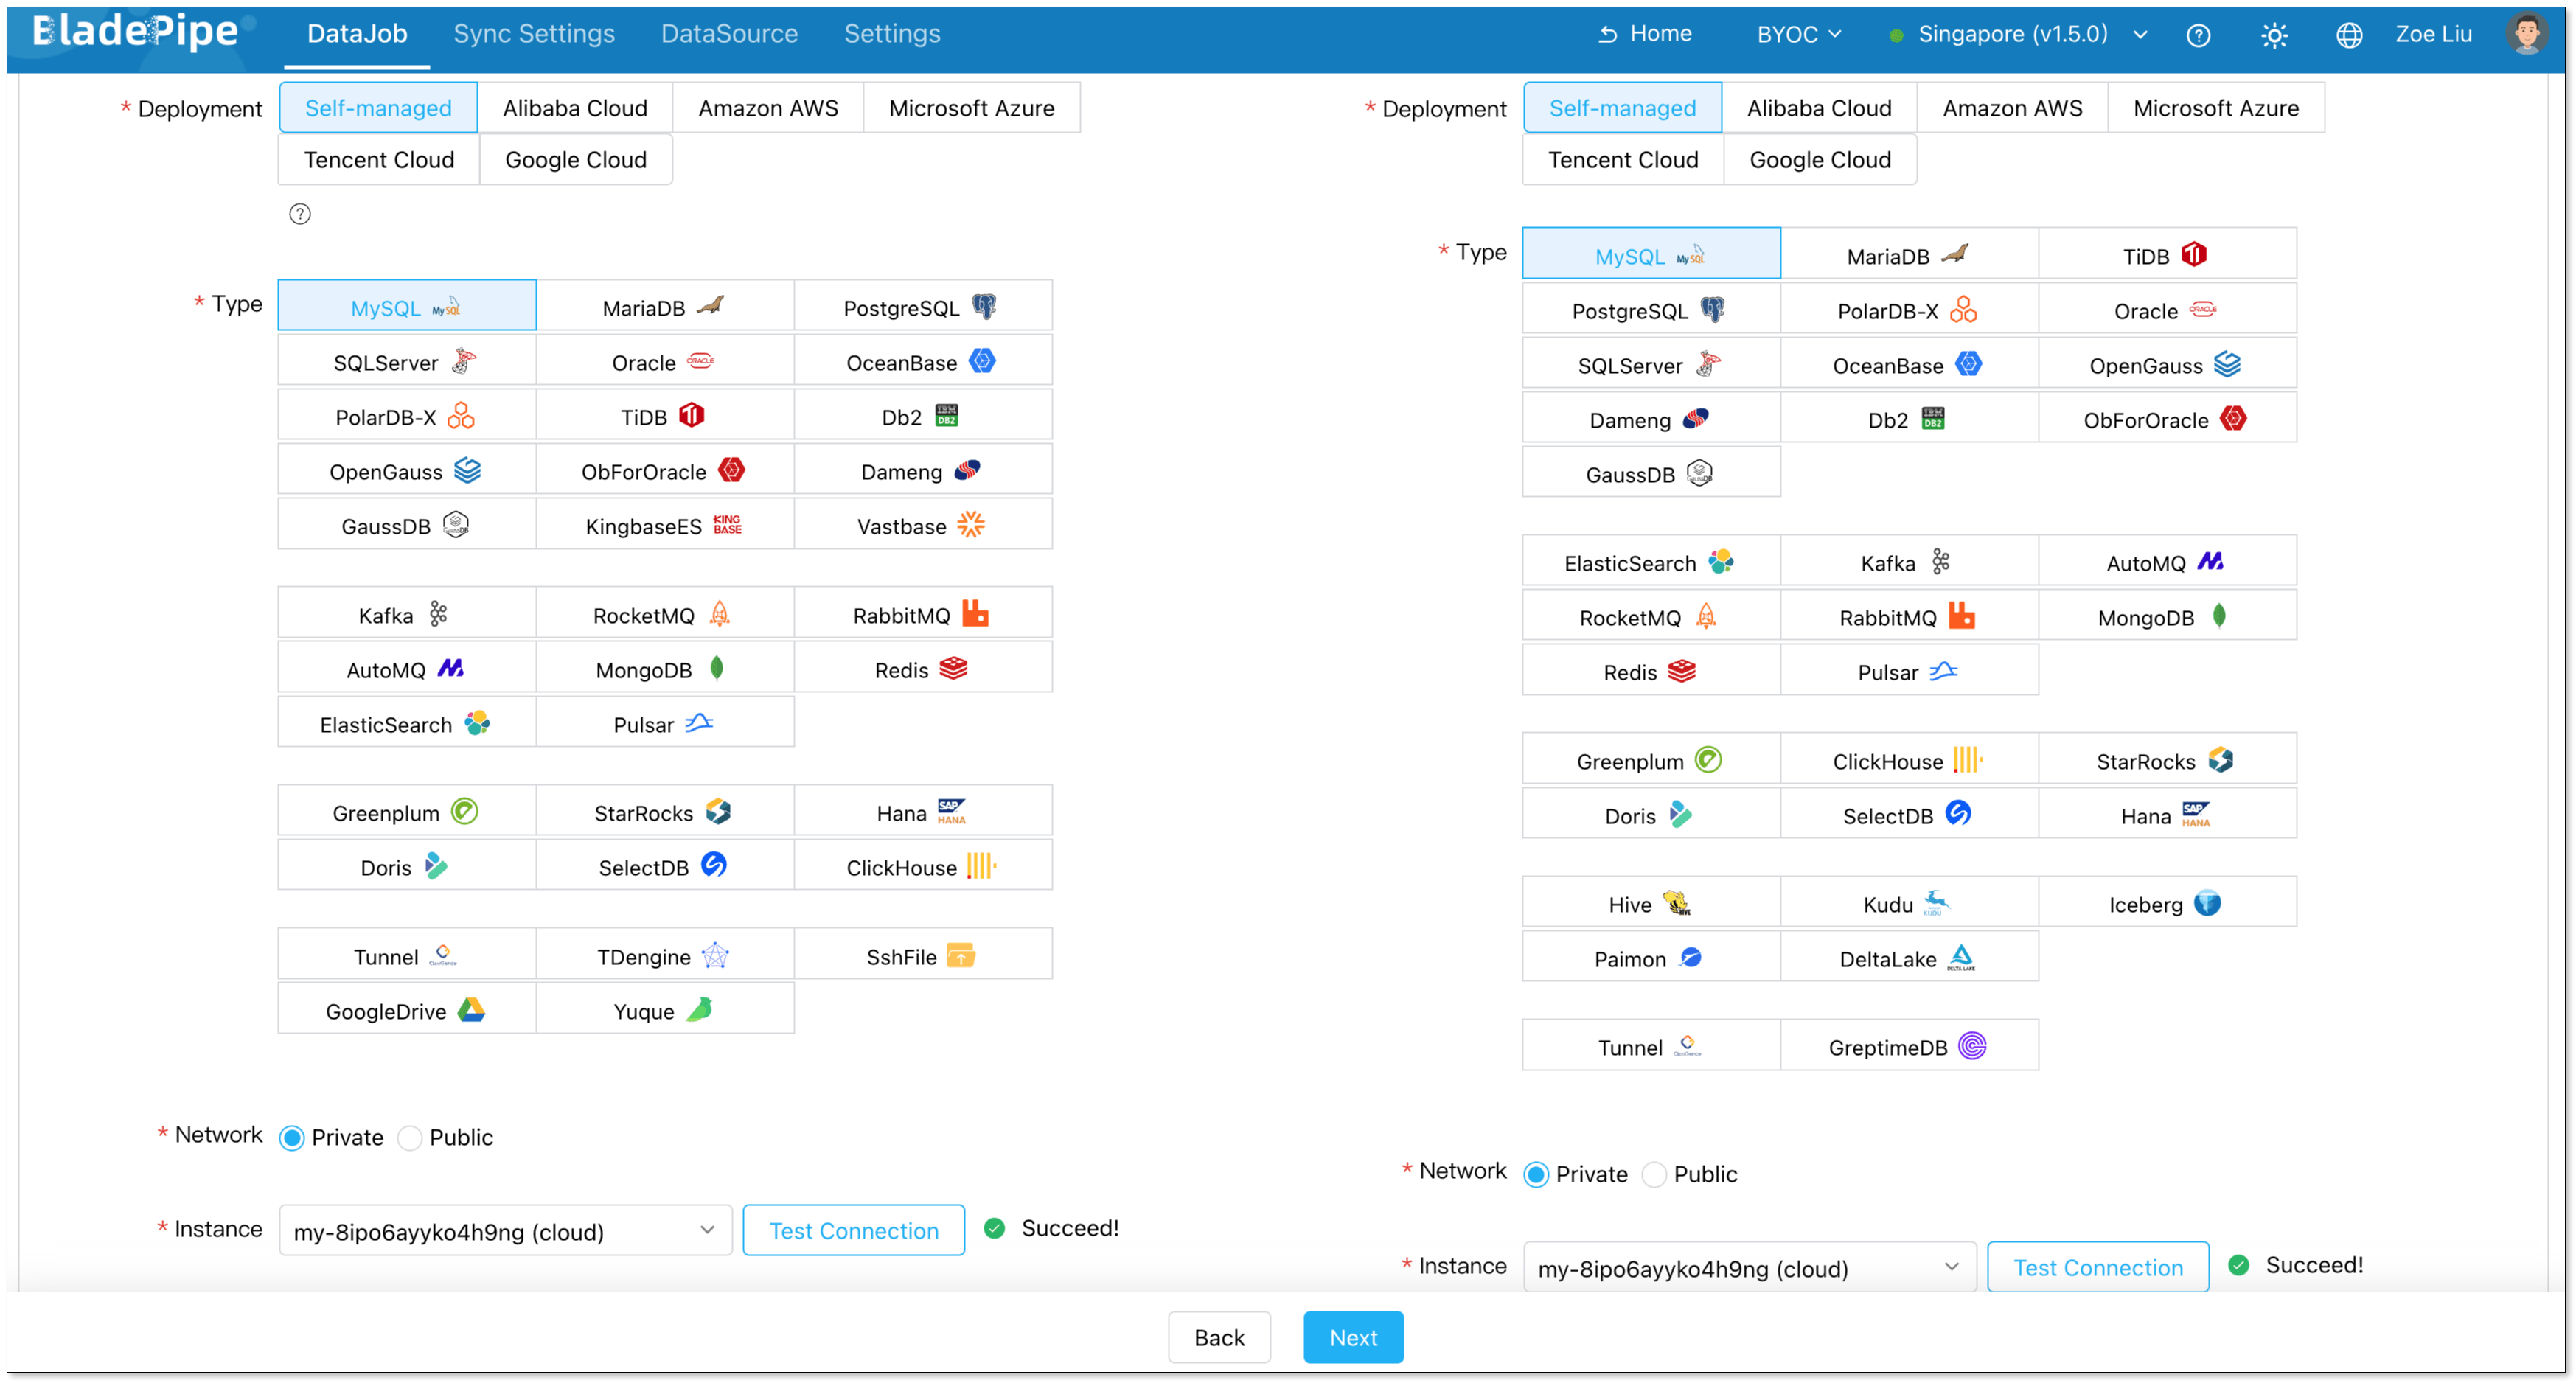Select Kafka in the source type list
Screen dimensions: 2576x1383
405,614
